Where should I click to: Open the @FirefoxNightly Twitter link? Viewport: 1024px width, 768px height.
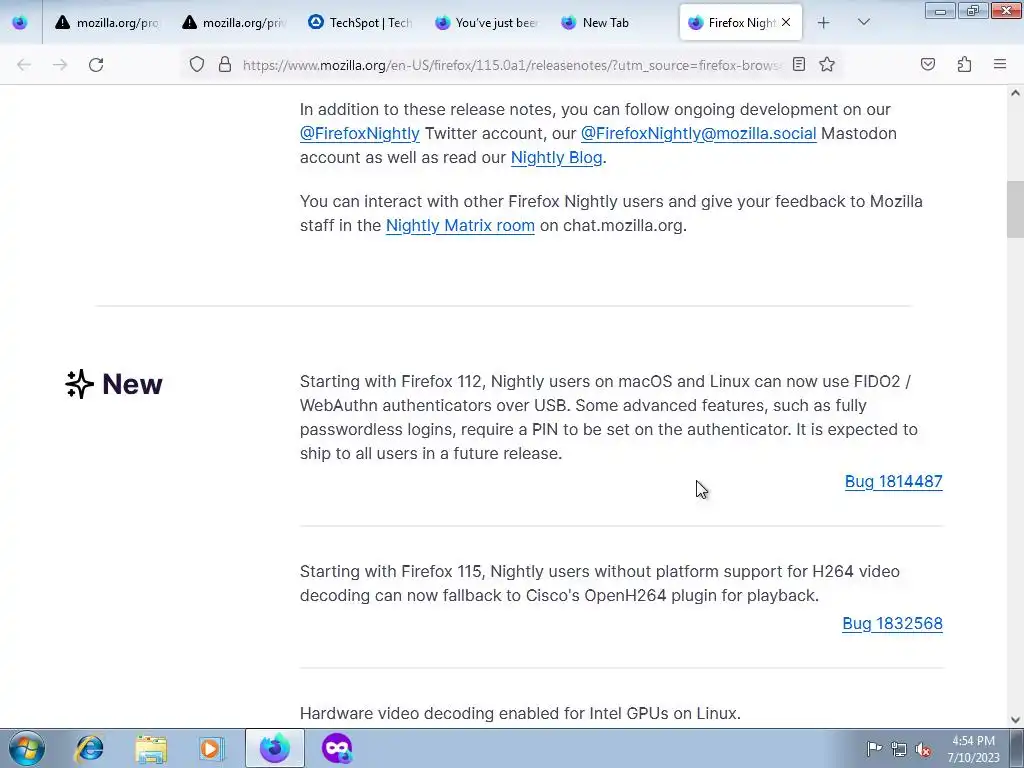coord(359,133)
